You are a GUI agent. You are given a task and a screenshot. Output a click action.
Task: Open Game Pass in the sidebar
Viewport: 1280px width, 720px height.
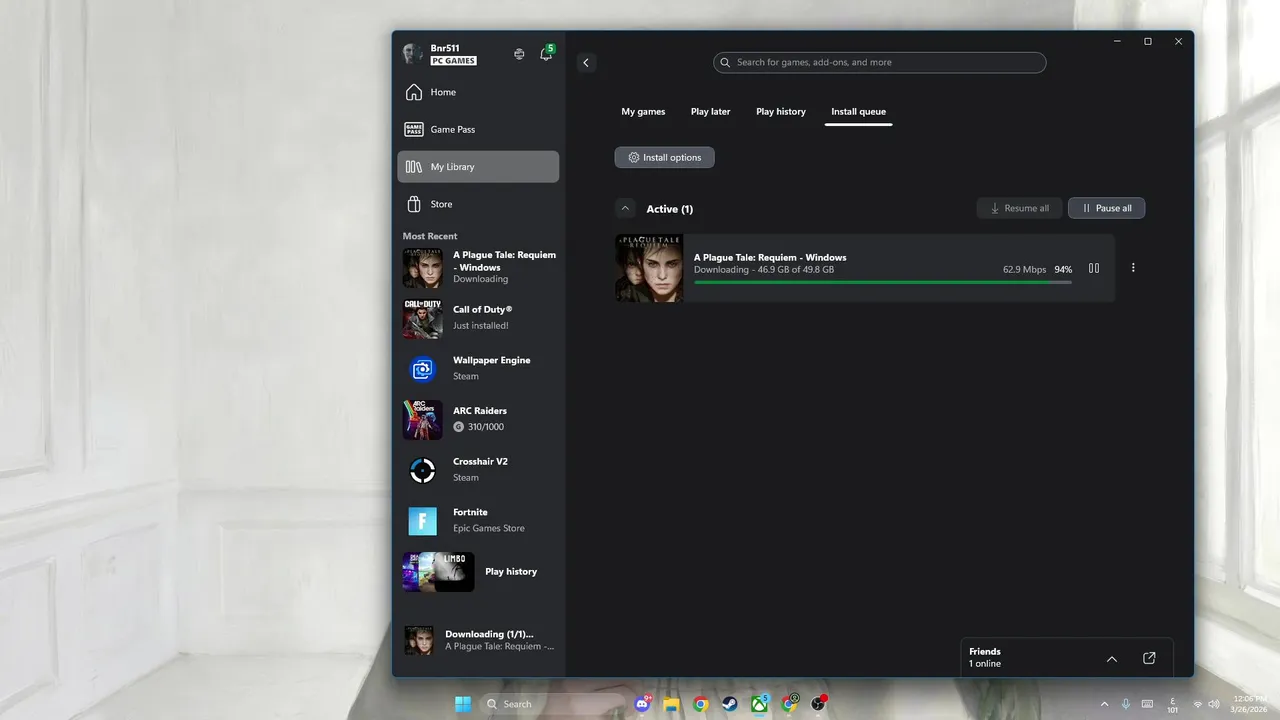478,129
